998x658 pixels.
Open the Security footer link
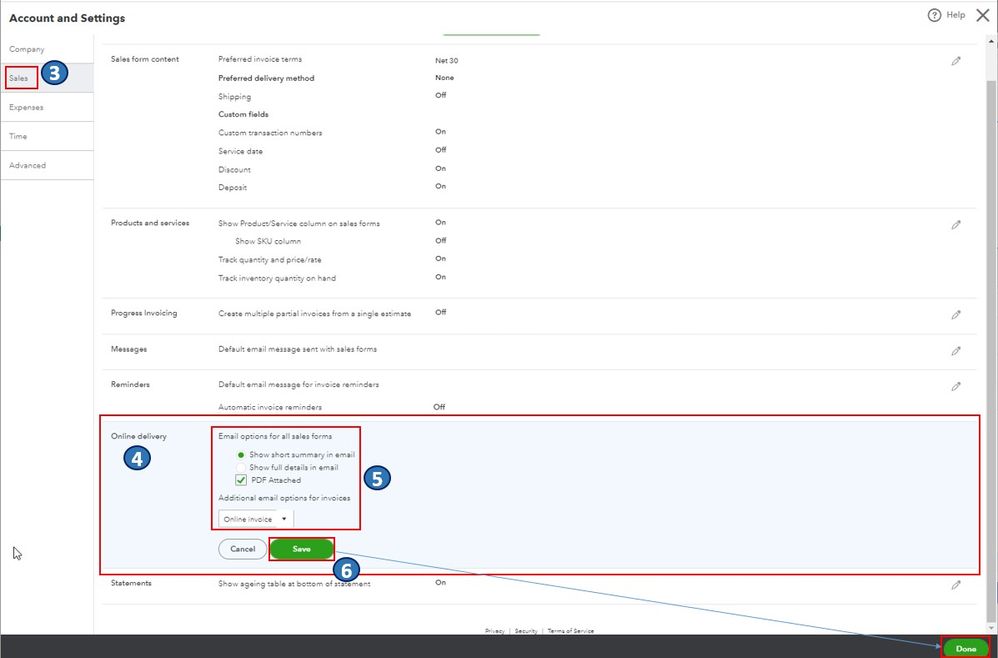526,631
